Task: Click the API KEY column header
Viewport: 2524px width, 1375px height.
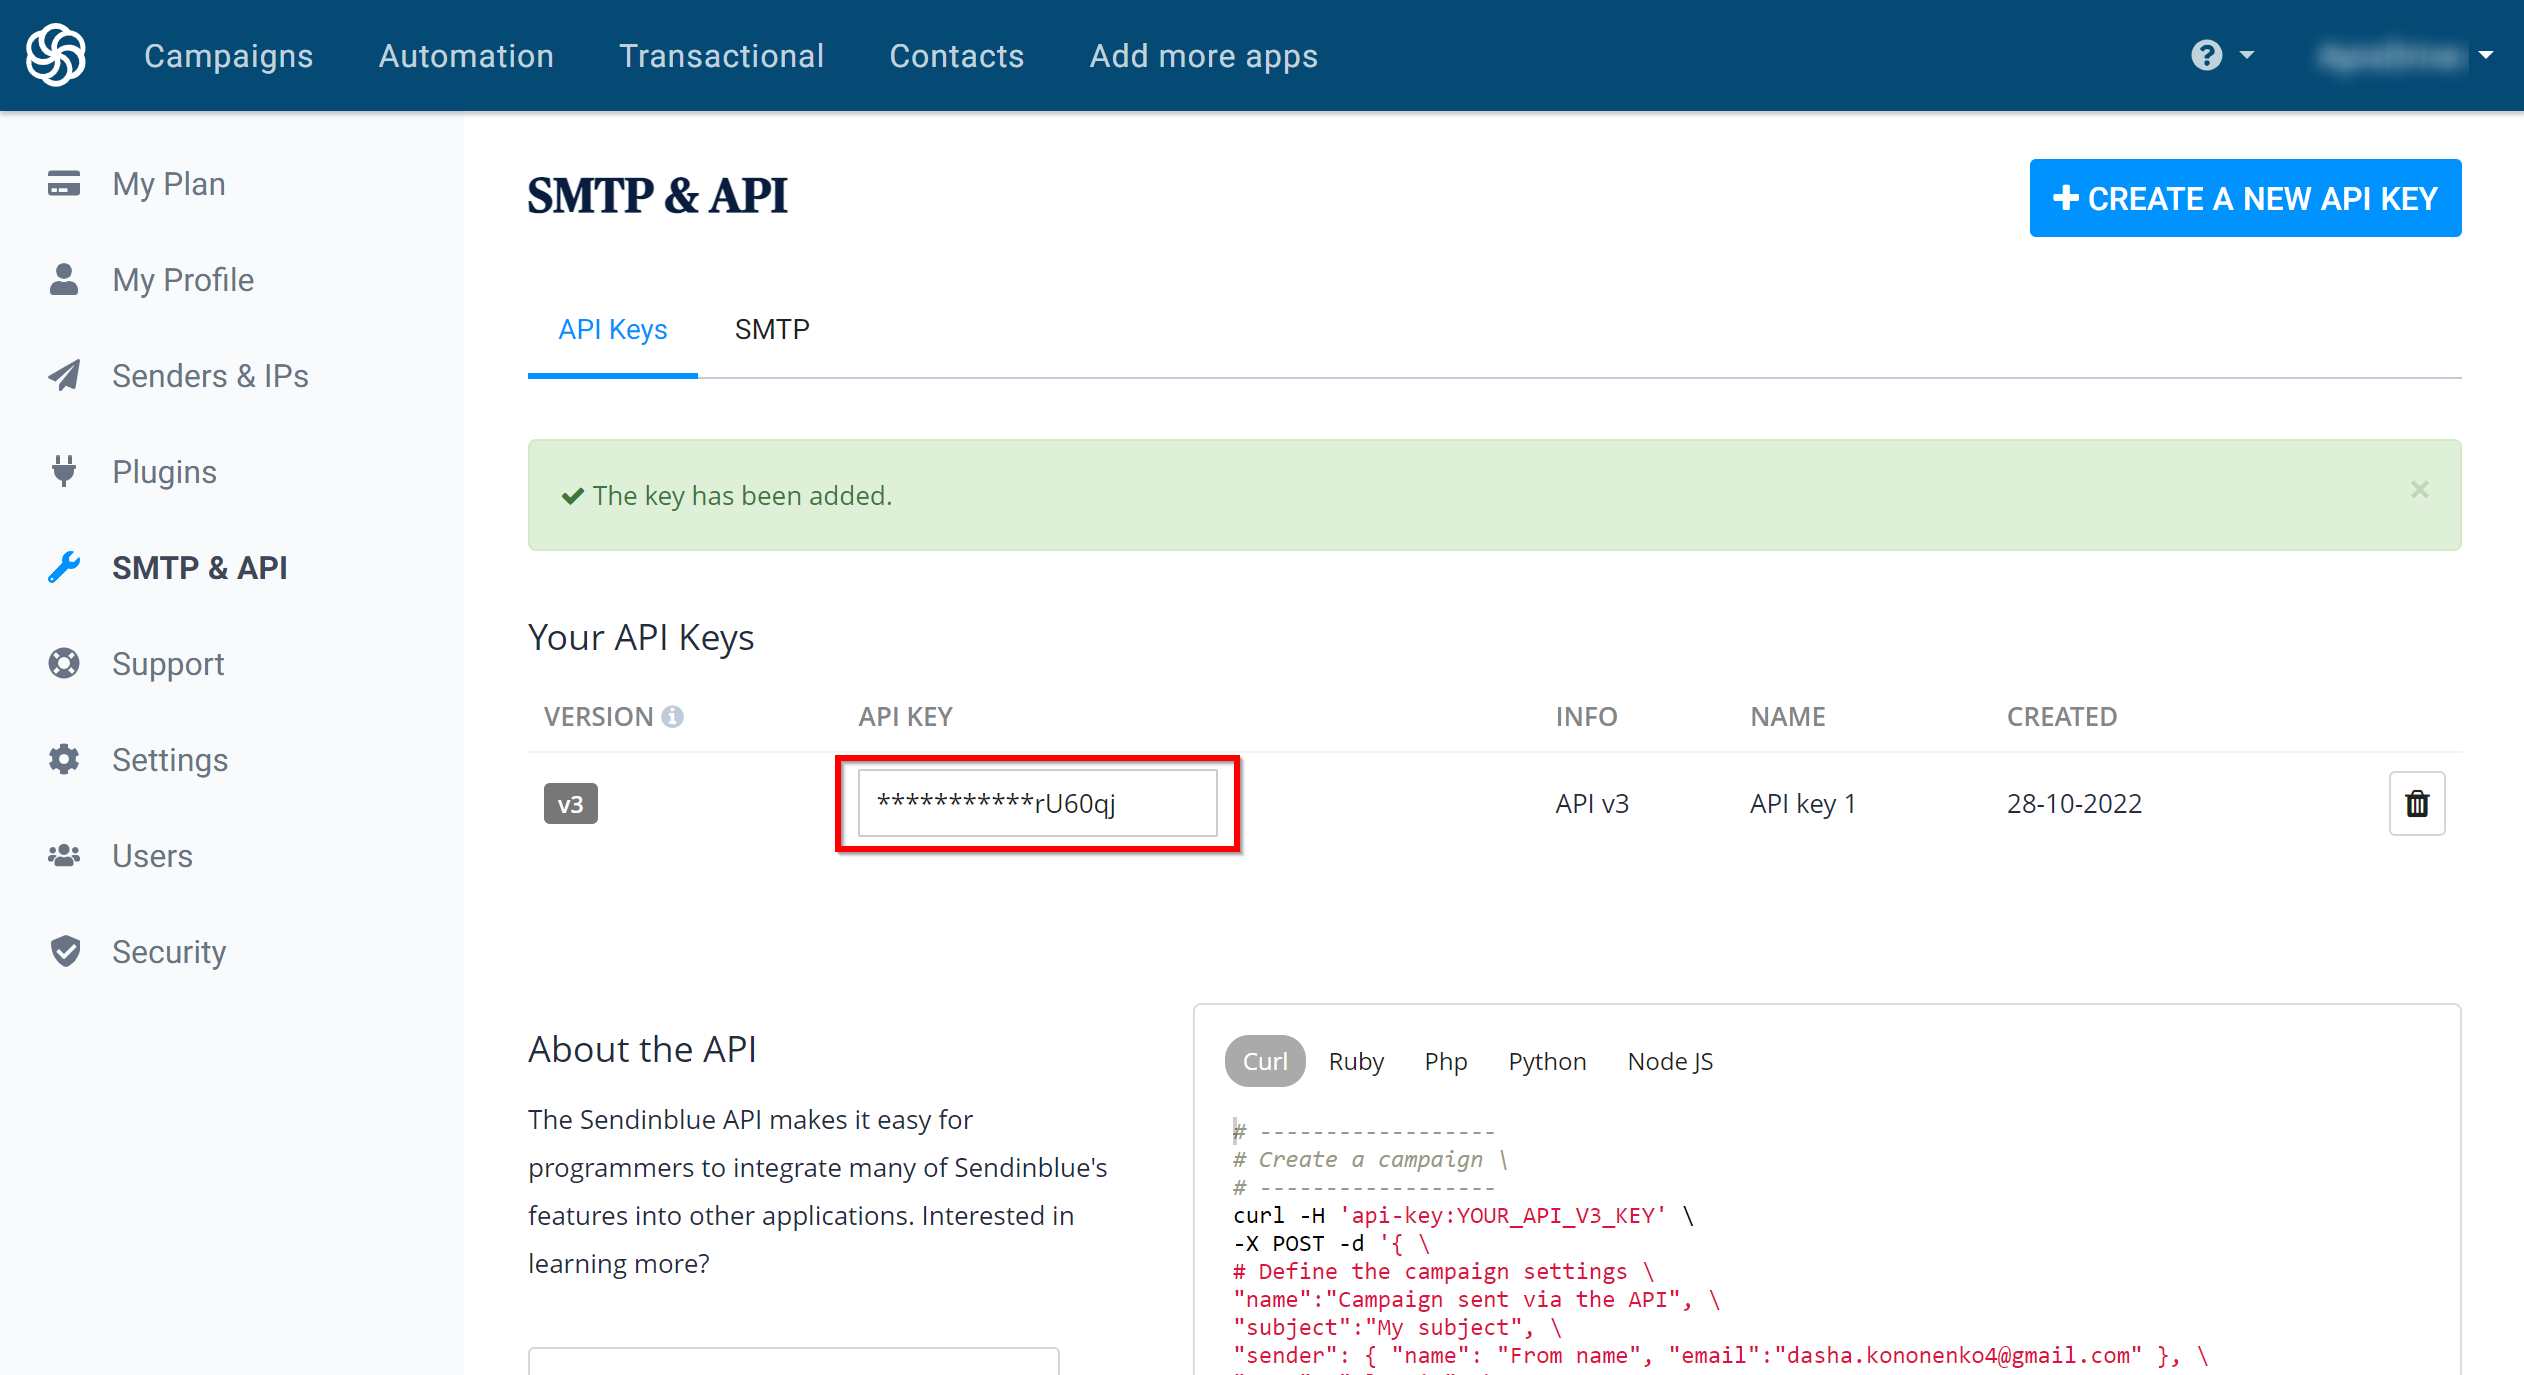Action: click(905, 717)
